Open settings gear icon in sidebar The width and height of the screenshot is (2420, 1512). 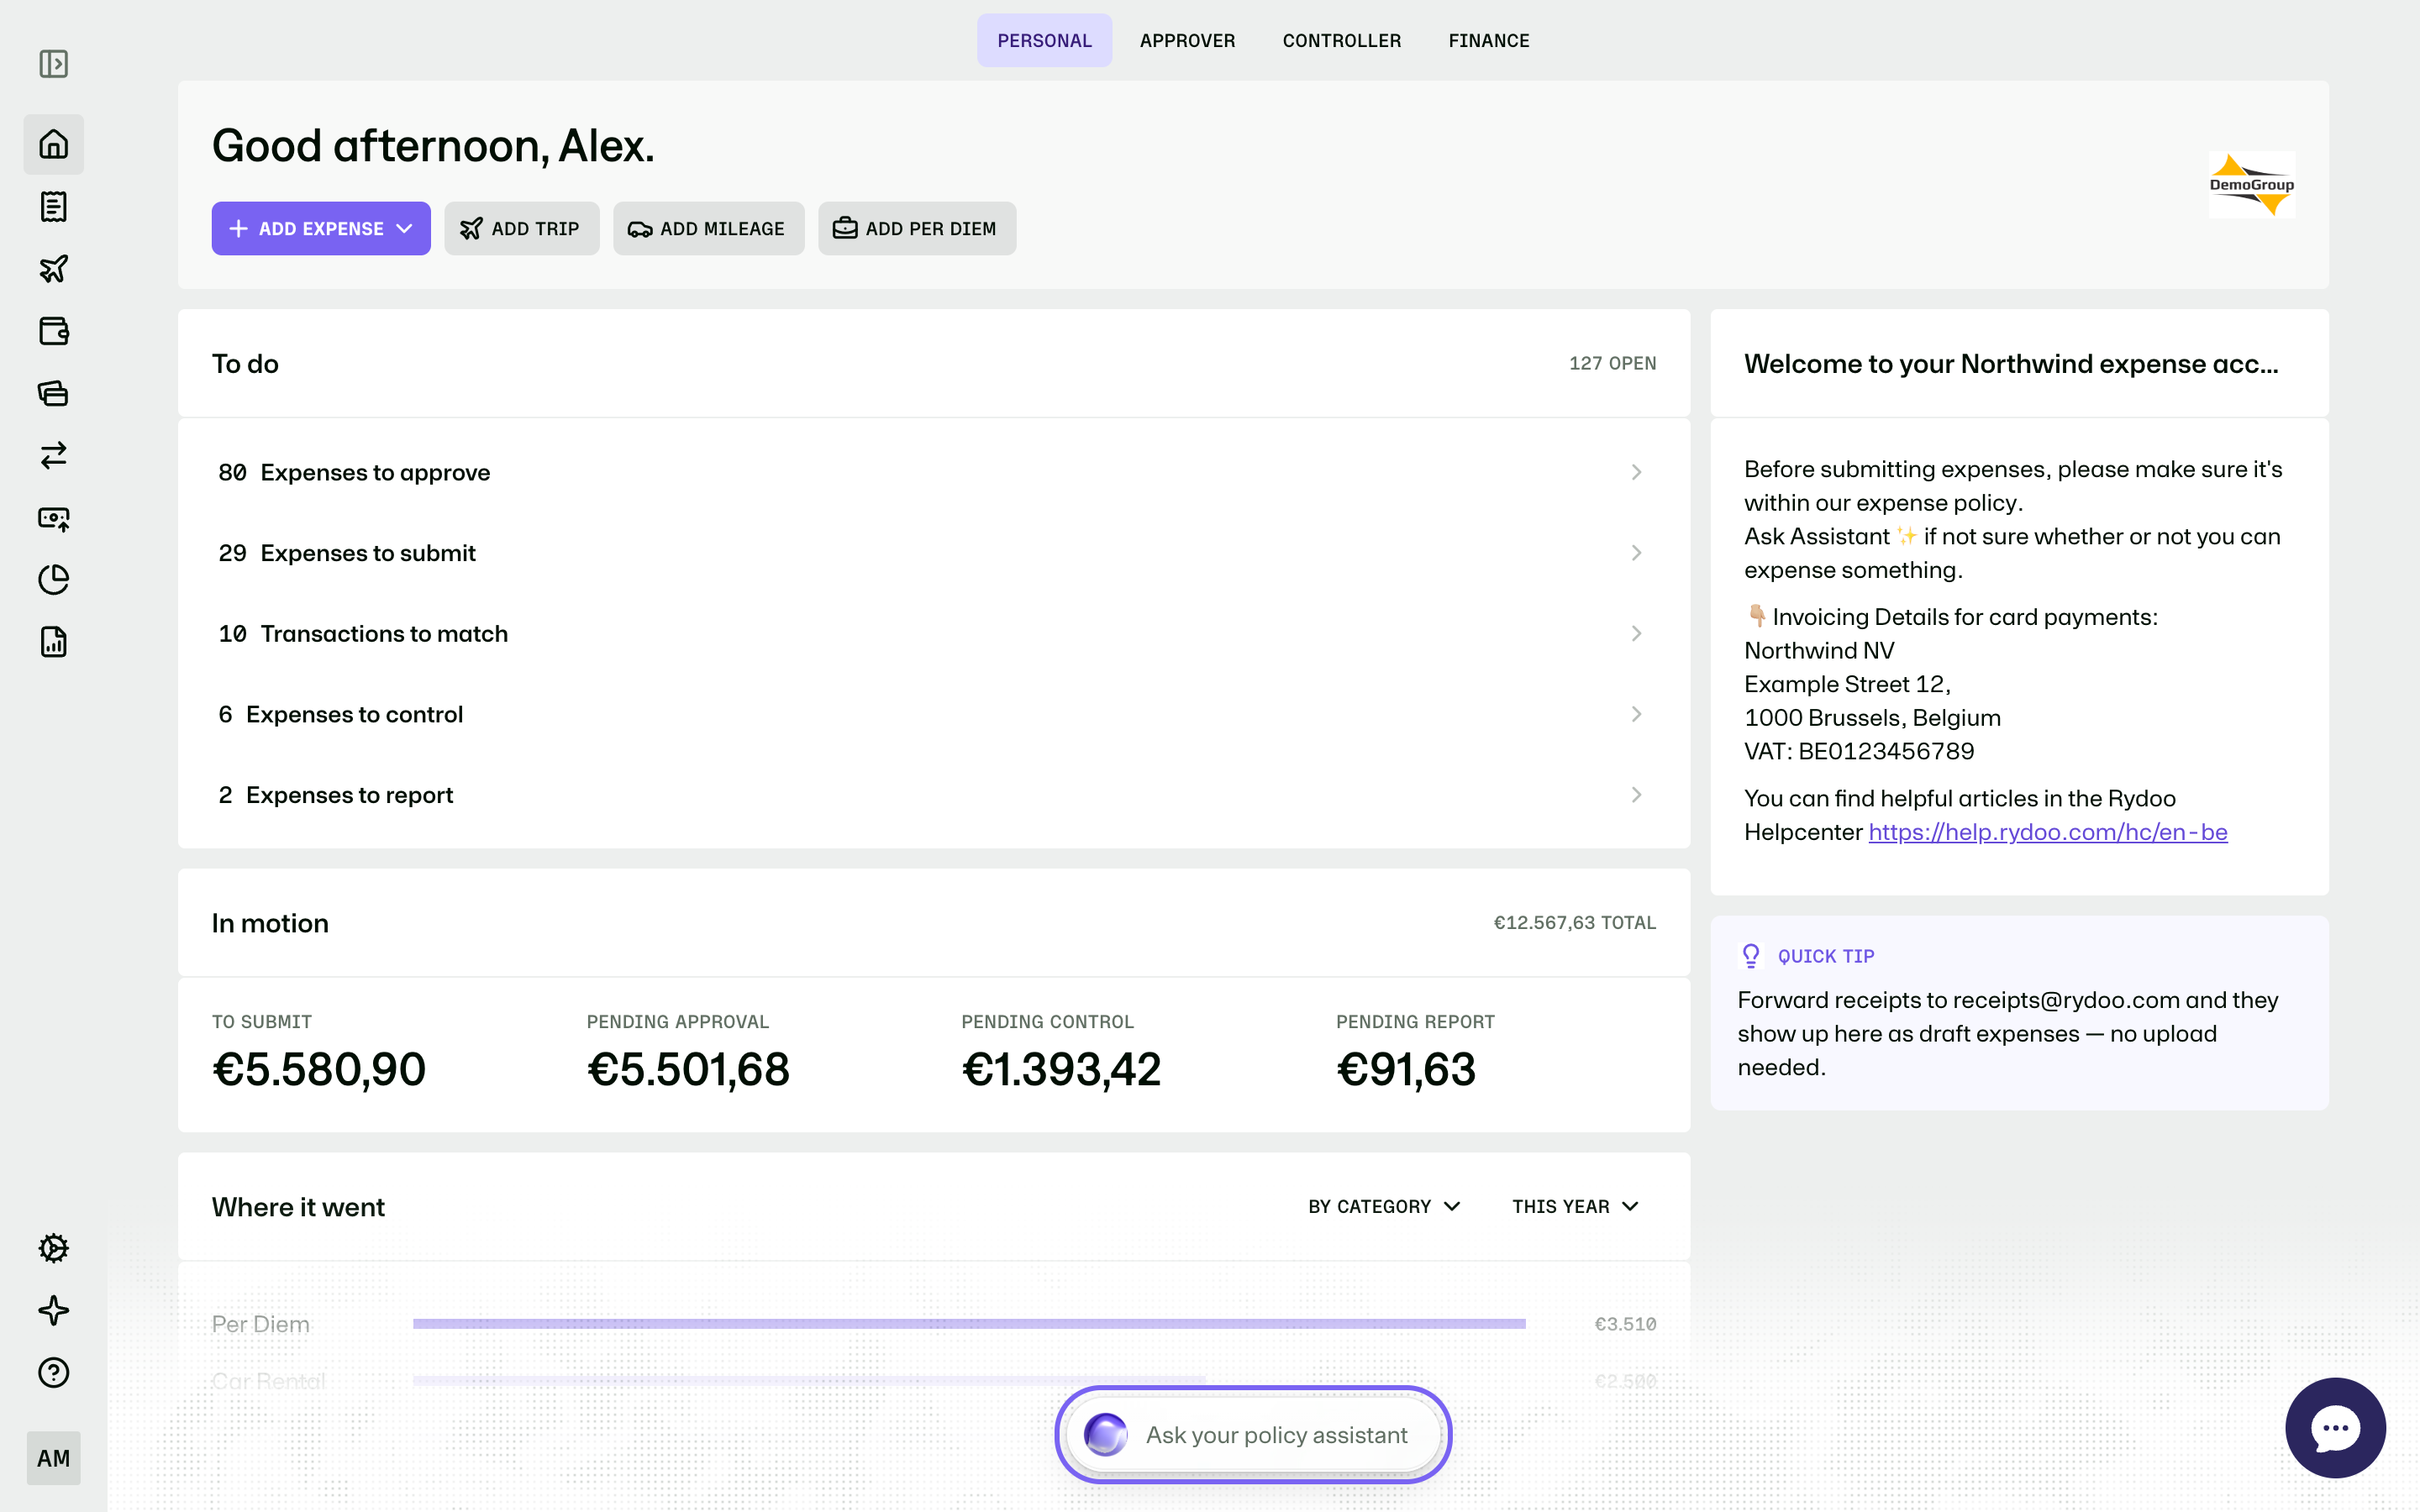54,1248
